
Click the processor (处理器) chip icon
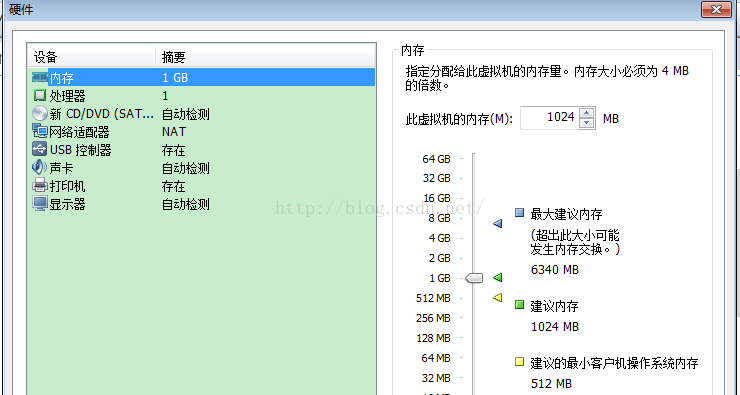tap(40, 96)
